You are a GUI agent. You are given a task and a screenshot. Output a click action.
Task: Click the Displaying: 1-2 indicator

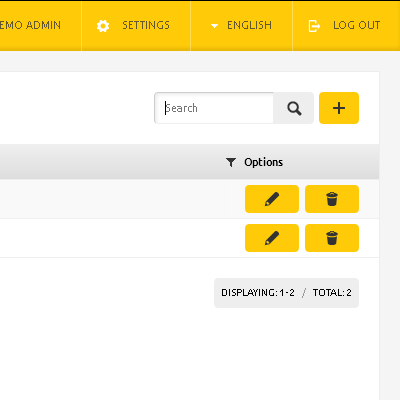[258, 293]
